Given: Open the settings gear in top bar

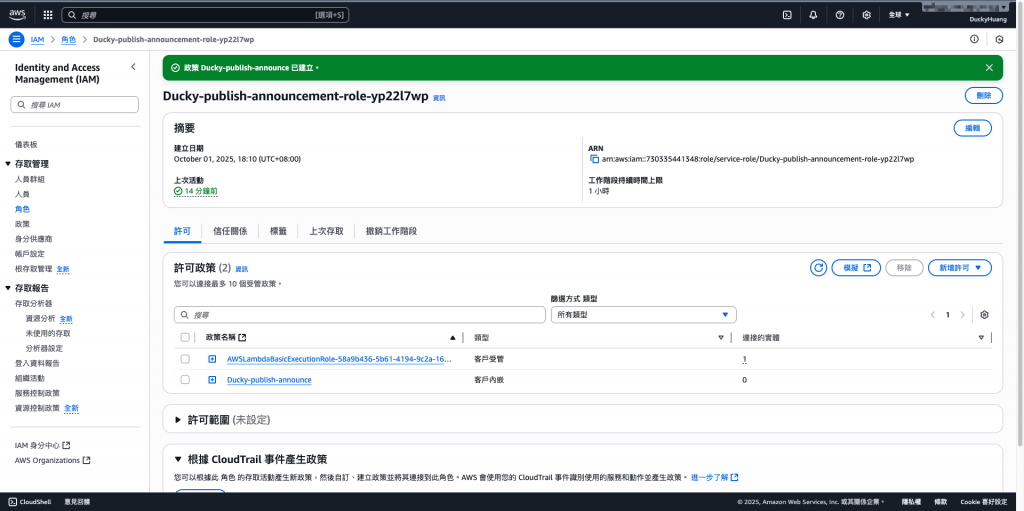Looking at the screenshot, I should point(867,14).
